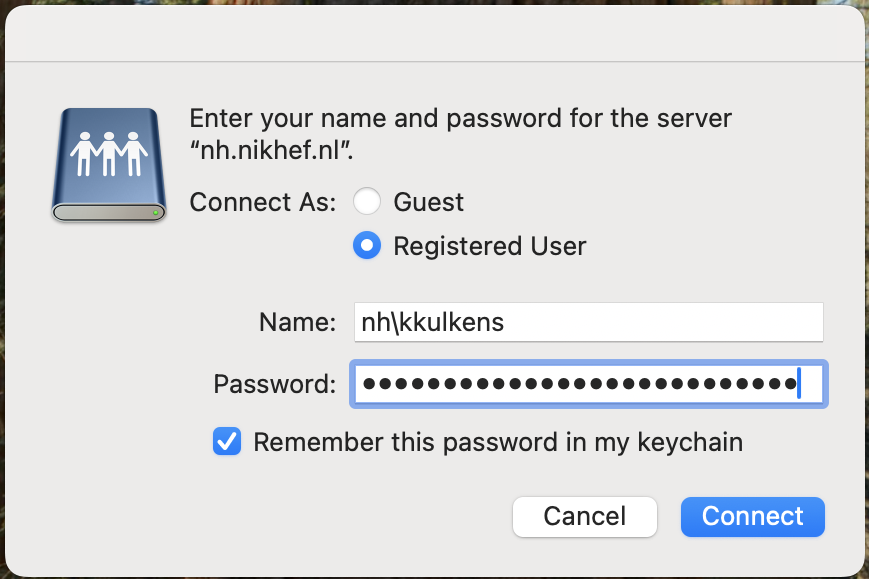Click inside the Password field
The width and height of the screenshot is (869, 579).
click(x=589, y=384)
